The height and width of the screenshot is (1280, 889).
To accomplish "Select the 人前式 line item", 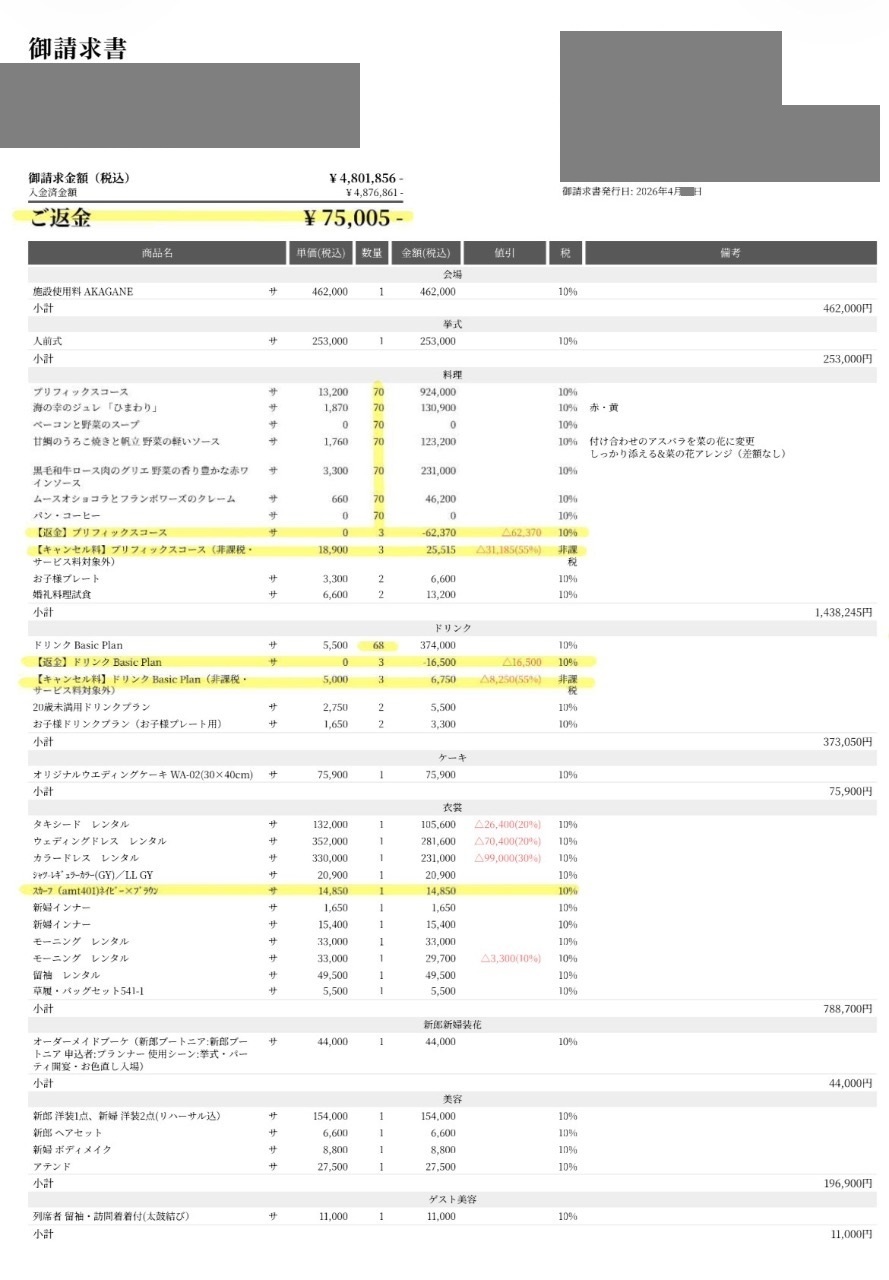I will pyautogui.click(x=49, y=341).
